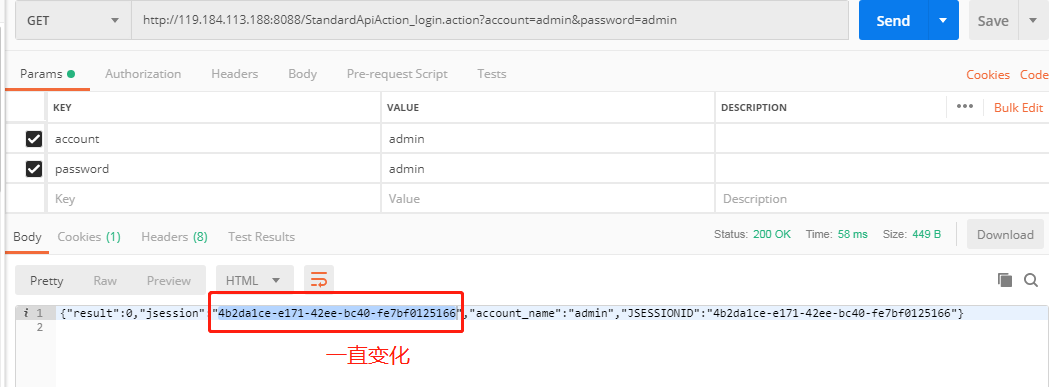Viewport: 1049px width, 387px height.
Task: Open the Tests tab
Action: tap(492, 74)
